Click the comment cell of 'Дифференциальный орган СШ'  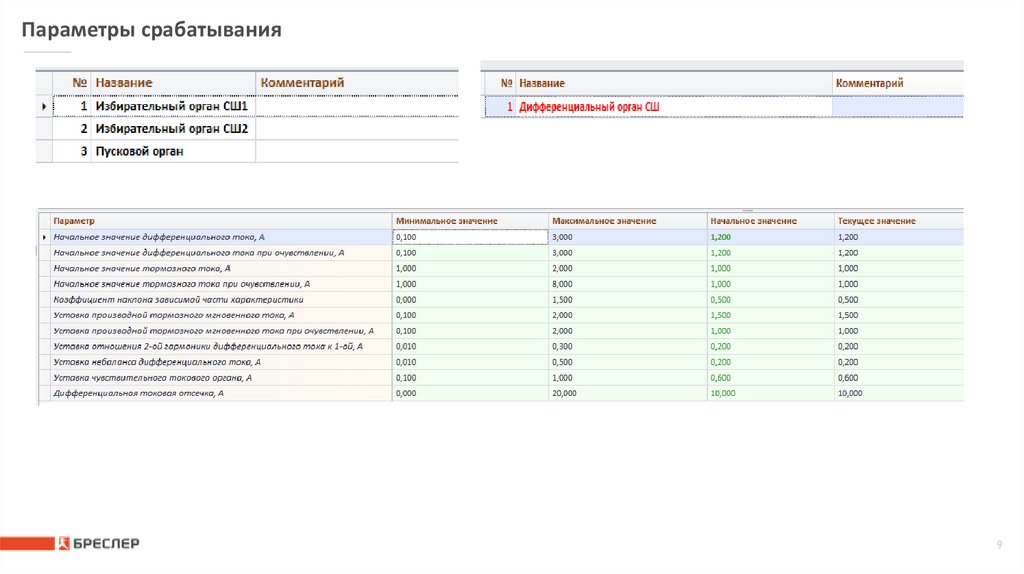tap(898, 106)
